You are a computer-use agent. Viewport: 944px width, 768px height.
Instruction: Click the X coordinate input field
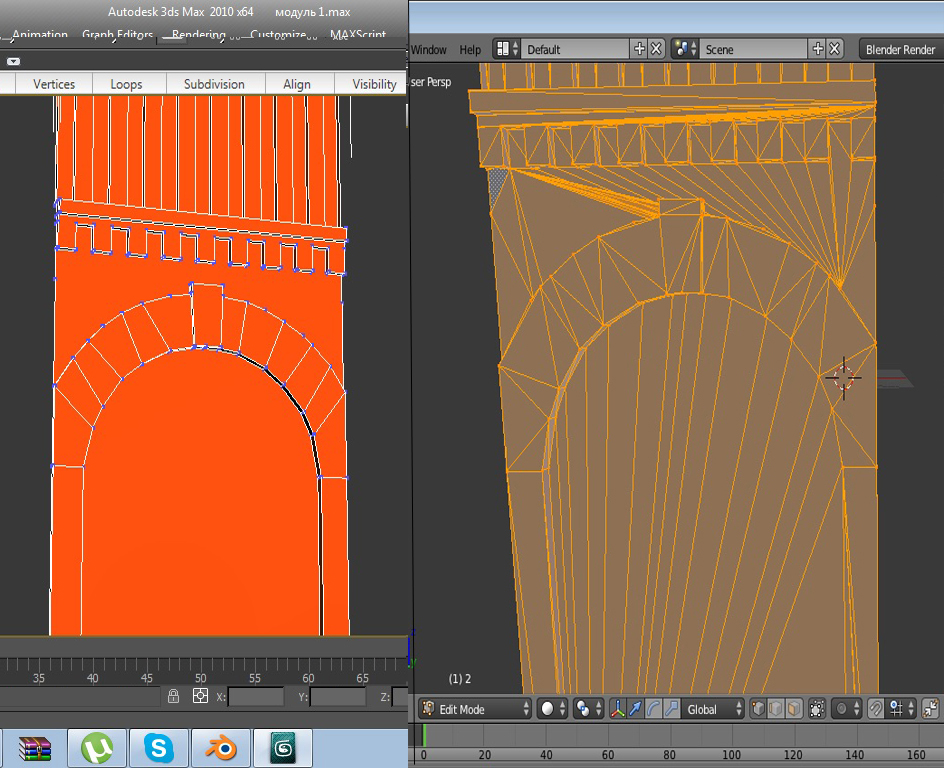click(x=256, y=696)
